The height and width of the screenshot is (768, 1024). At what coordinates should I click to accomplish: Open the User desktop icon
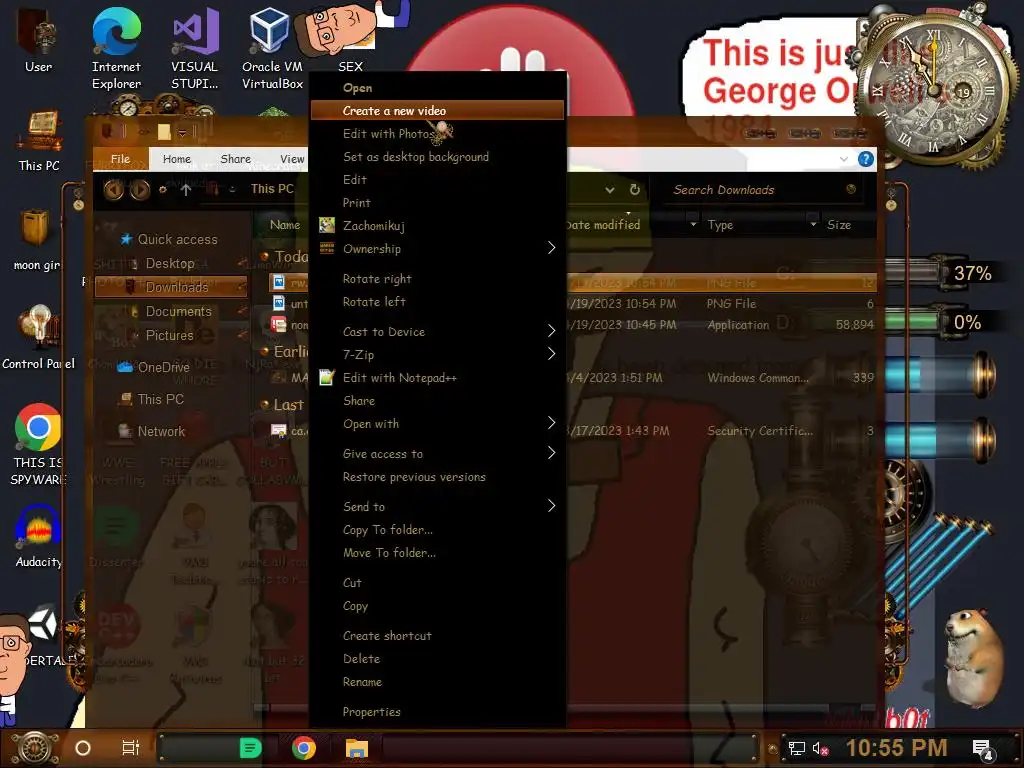38,39
